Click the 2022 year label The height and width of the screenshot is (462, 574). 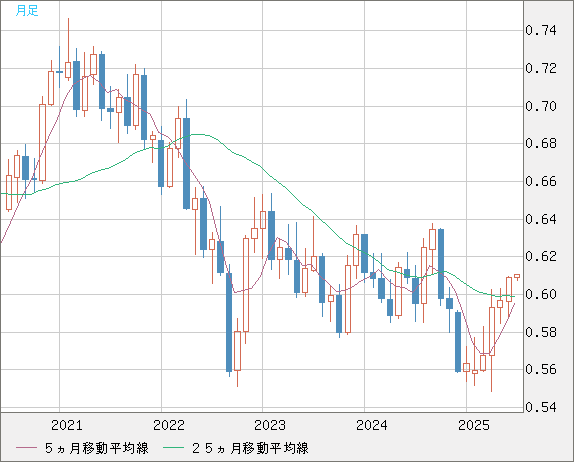(169, 425)
